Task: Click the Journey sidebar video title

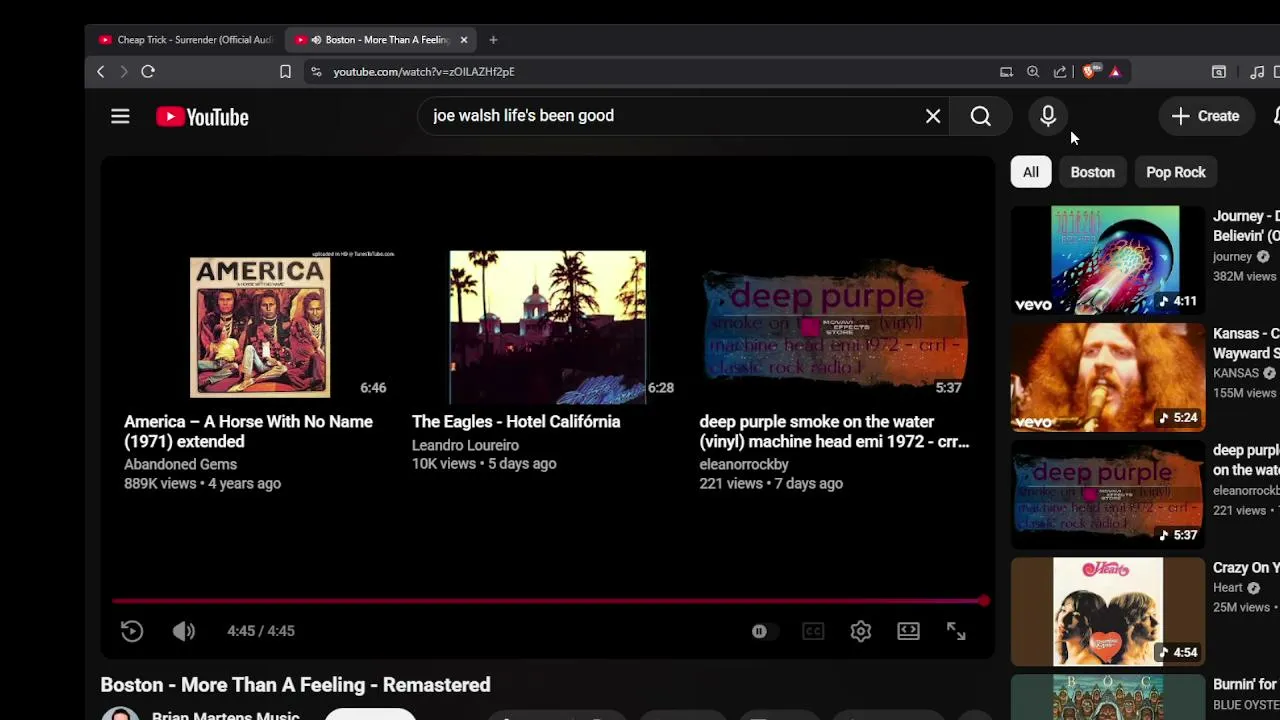Action: coord(1246,226)
